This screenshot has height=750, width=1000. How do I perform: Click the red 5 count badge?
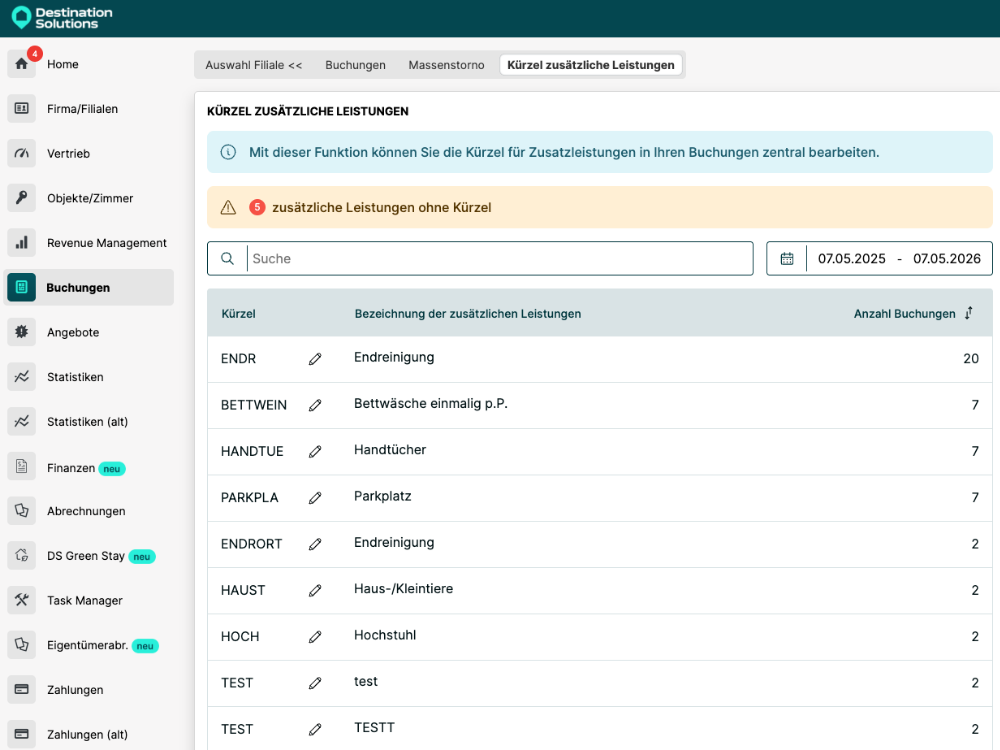(x=257, y=207)
